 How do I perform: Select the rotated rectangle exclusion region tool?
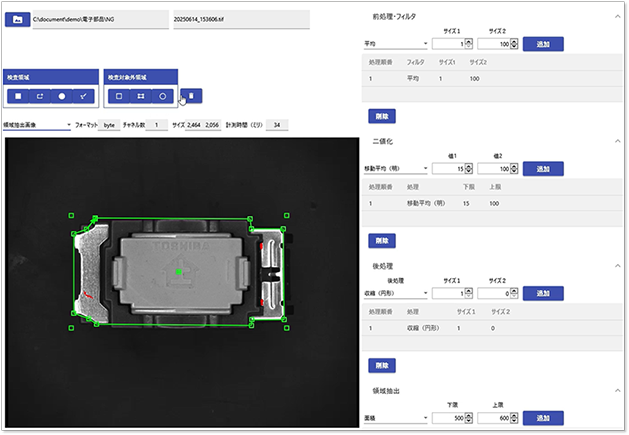click(x=140, y=96)
